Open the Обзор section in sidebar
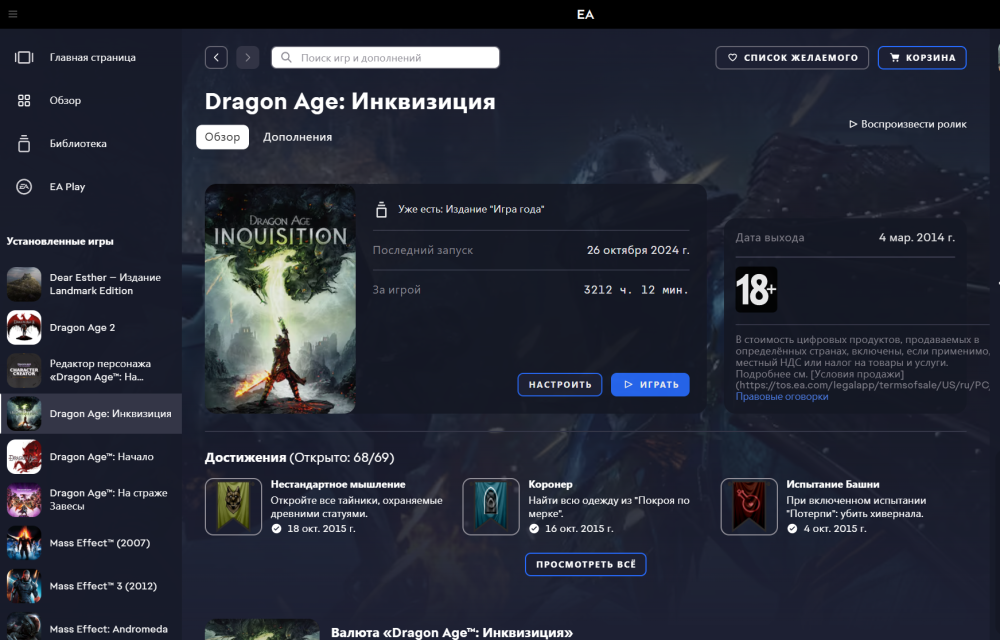Viewport: 1000px width, 640px height. tap(65, 101)
